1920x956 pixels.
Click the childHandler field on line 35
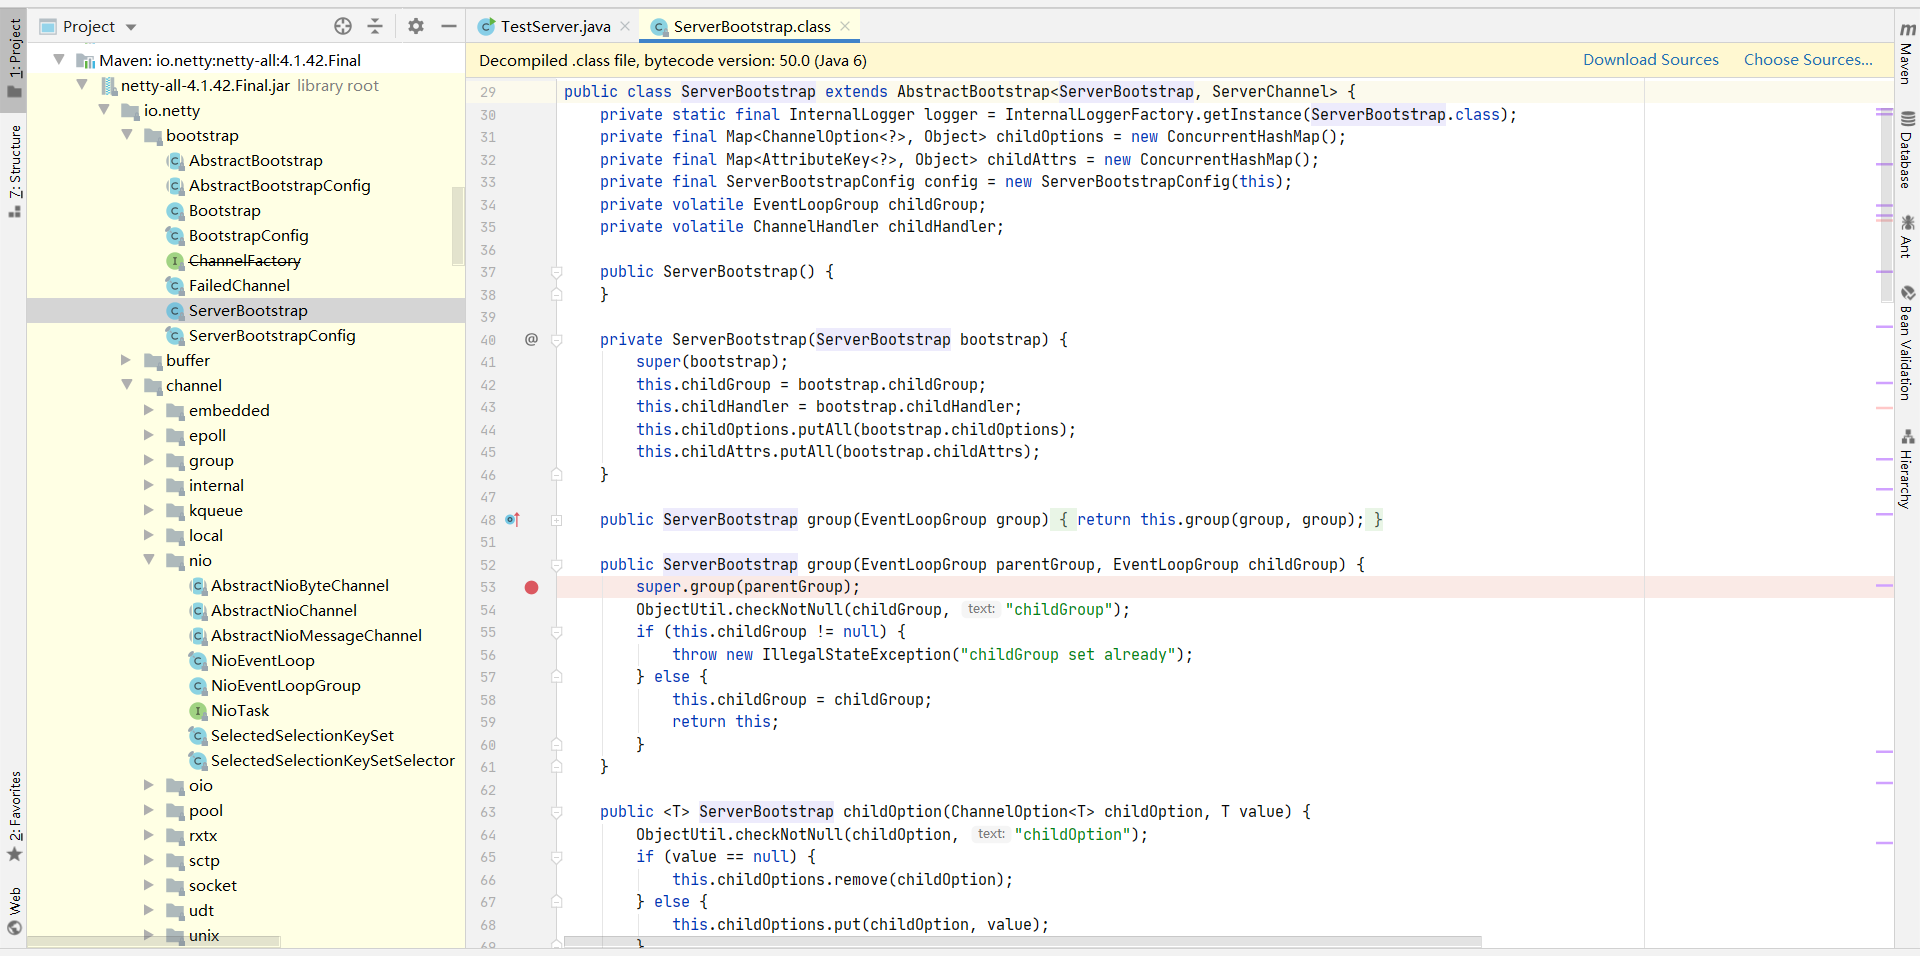click(x=942, y=227)
